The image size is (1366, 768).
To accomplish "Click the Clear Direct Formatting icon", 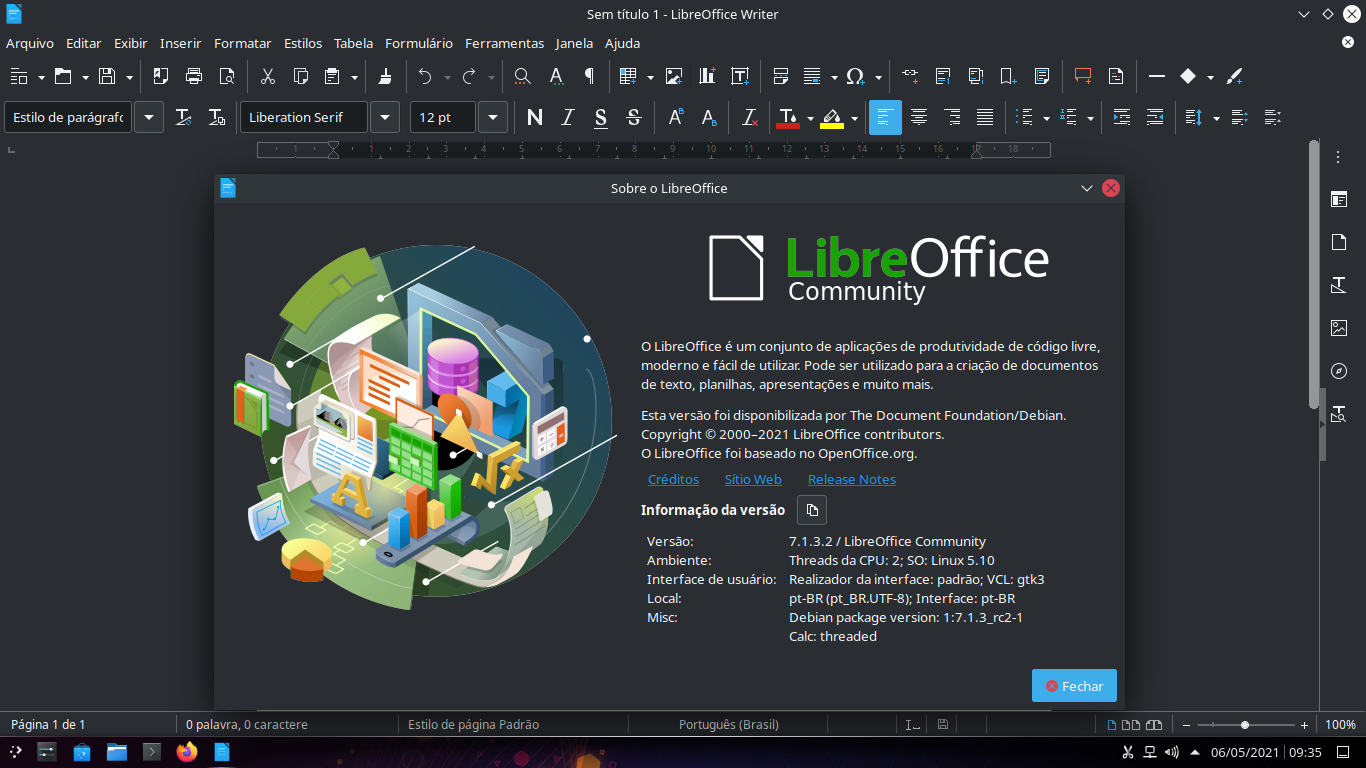I will point(750,118).
